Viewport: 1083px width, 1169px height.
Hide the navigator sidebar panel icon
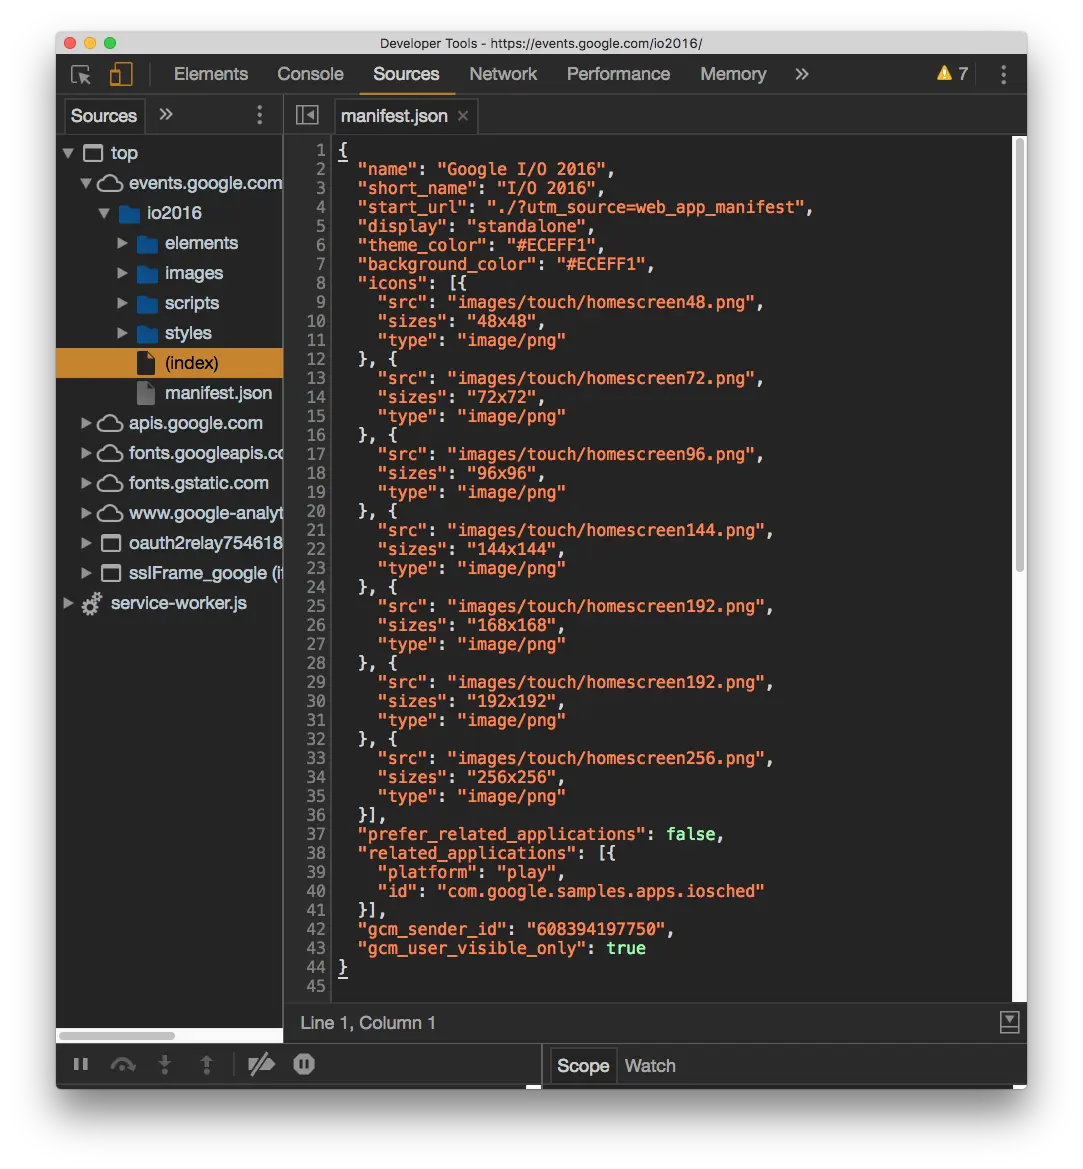(x=307, y=115)
